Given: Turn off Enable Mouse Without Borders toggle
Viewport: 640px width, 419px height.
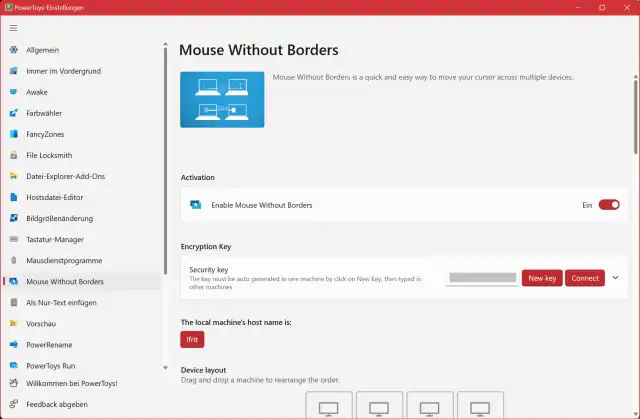Looking at the screenshot, I should (609, 205).
